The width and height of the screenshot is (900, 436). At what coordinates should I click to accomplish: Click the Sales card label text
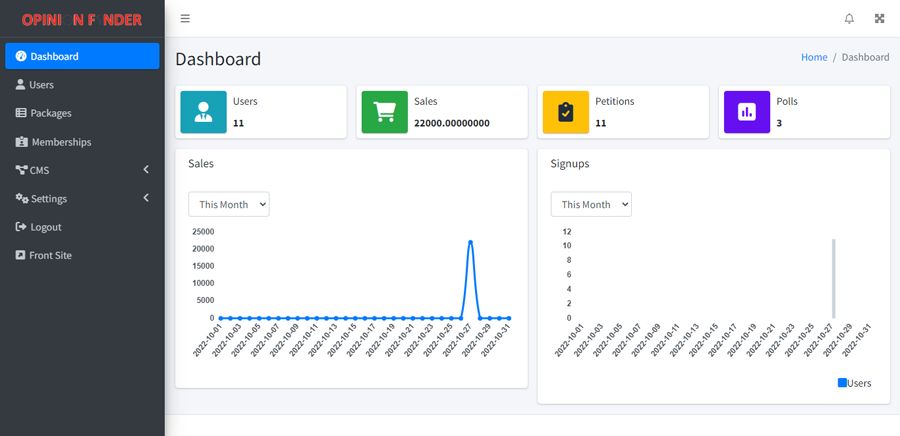click(x=425, y=101)
